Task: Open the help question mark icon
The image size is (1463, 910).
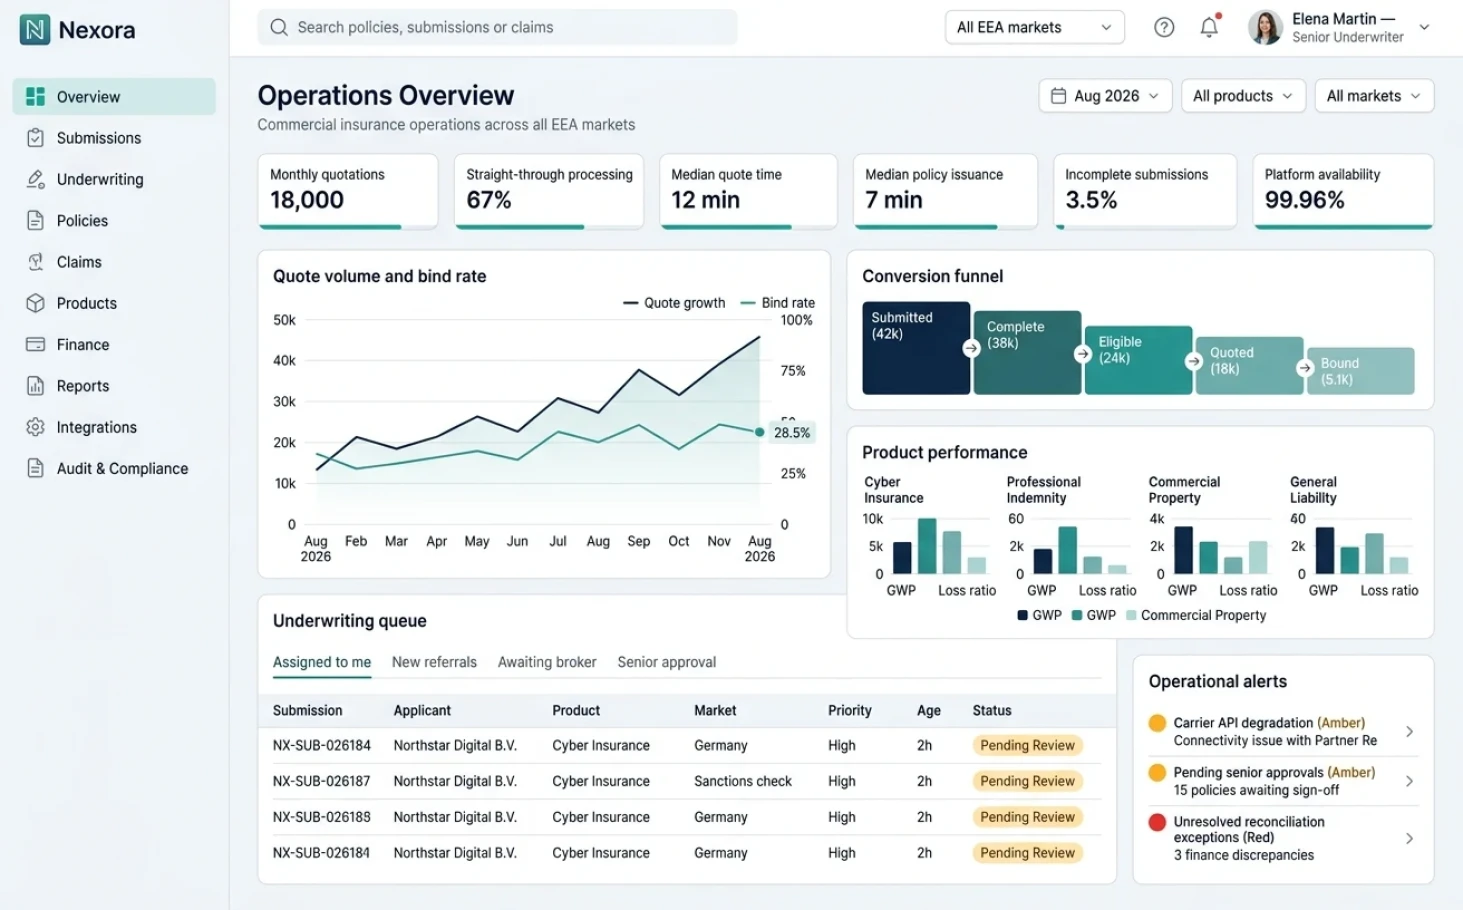Action: 1164,27
